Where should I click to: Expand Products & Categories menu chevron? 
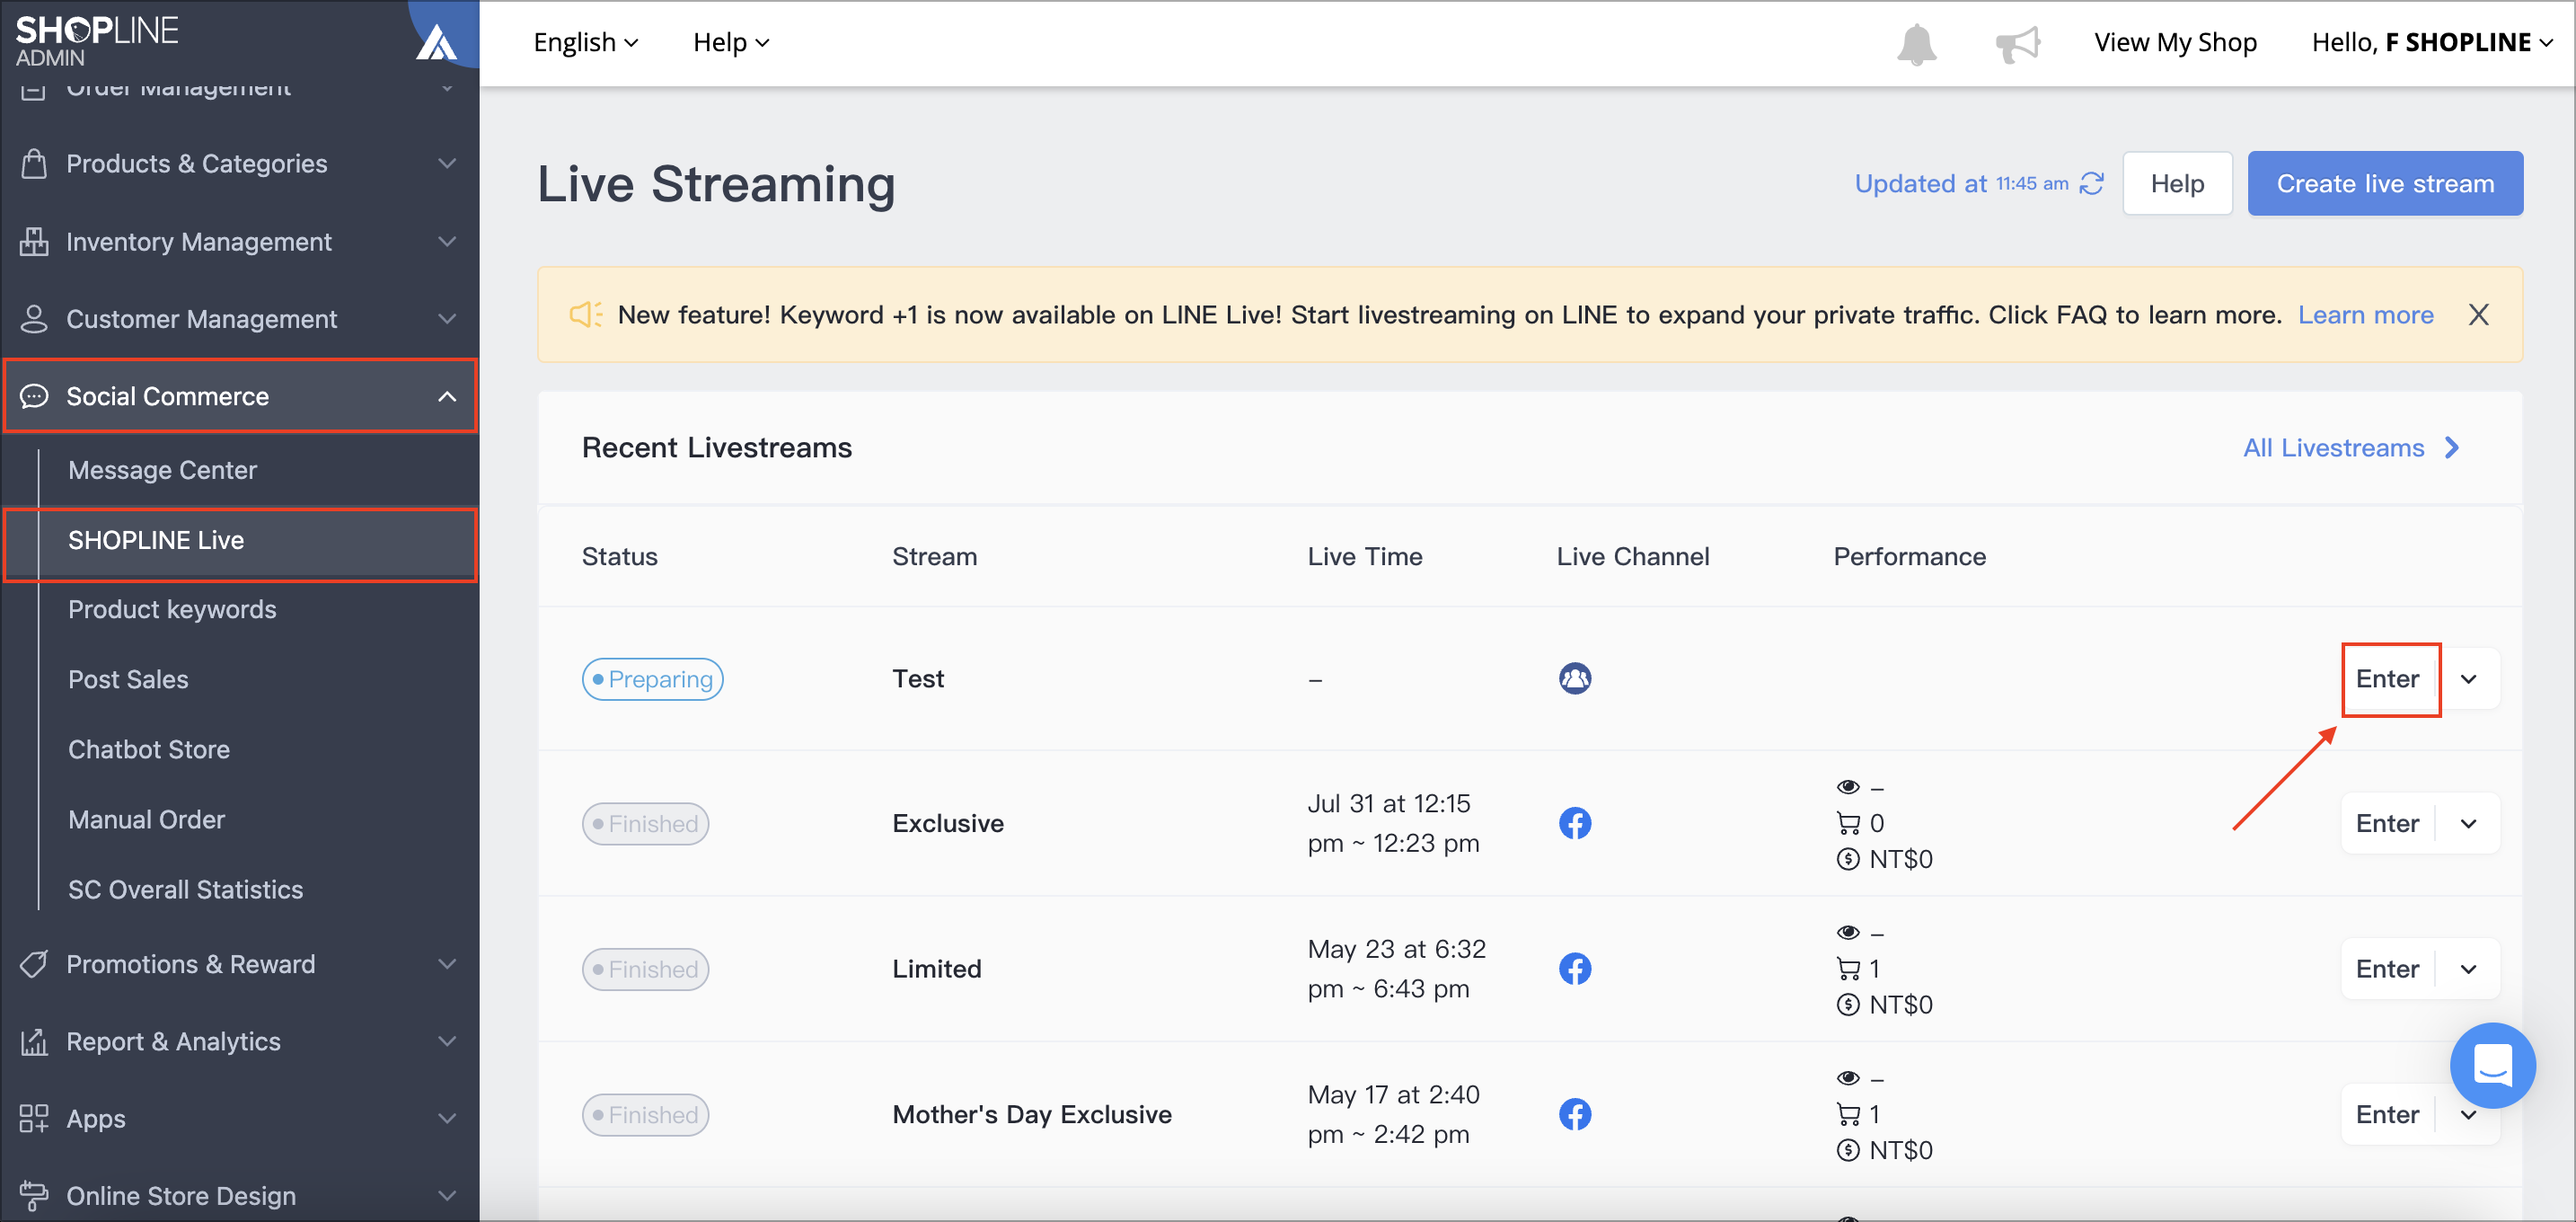click(x=447, y=163)
